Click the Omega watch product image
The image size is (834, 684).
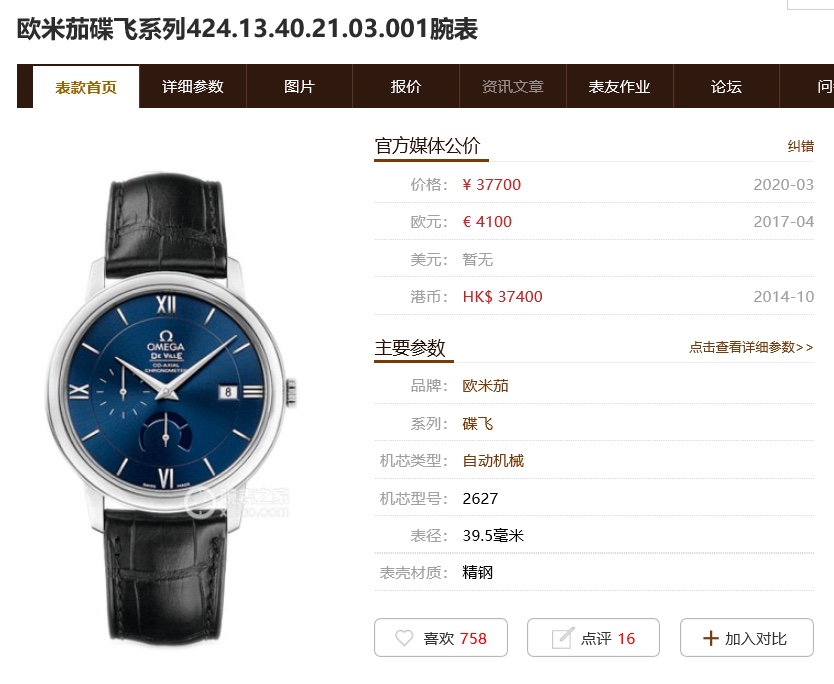click(170, 407)
